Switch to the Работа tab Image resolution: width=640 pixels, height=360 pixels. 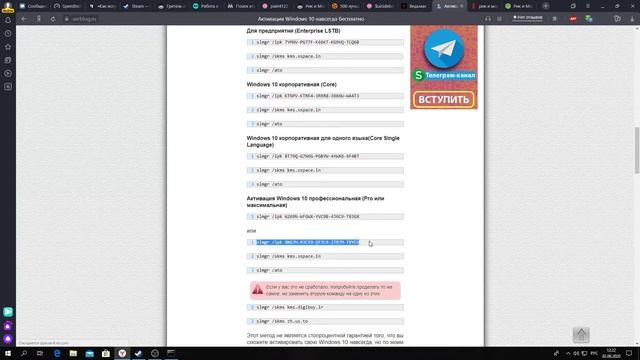tap(206, 6)
